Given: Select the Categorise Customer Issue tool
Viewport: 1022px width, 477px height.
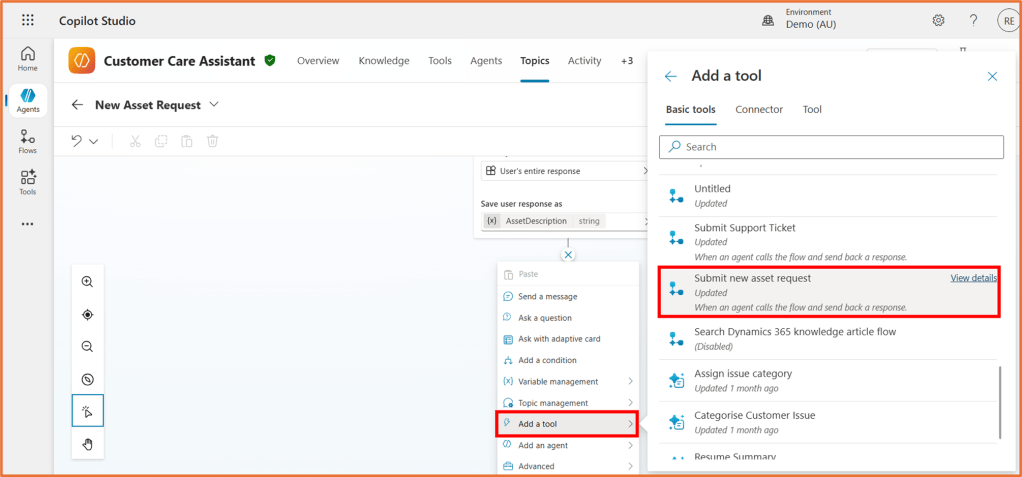Looking at the screenshot, I should pyautogui.click(x=828, y=422).
